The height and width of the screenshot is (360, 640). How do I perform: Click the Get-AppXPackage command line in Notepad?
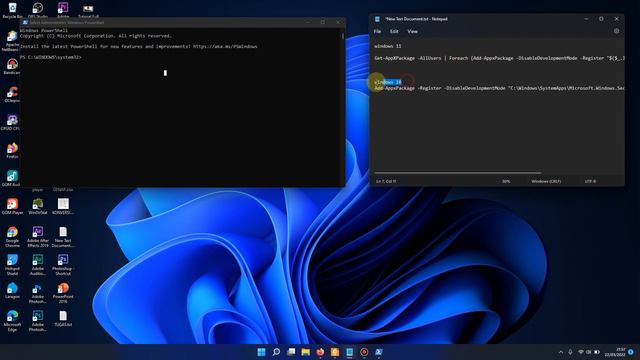pos(499,58)
